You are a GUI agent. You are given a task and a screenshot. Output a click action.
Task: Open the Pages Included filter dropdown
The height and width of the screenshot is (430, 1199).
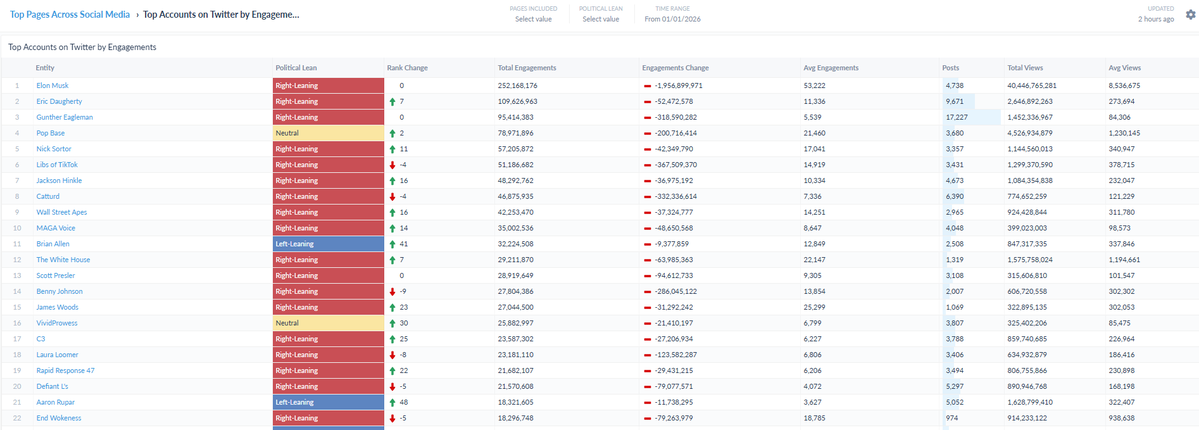(x=533, y=14)
